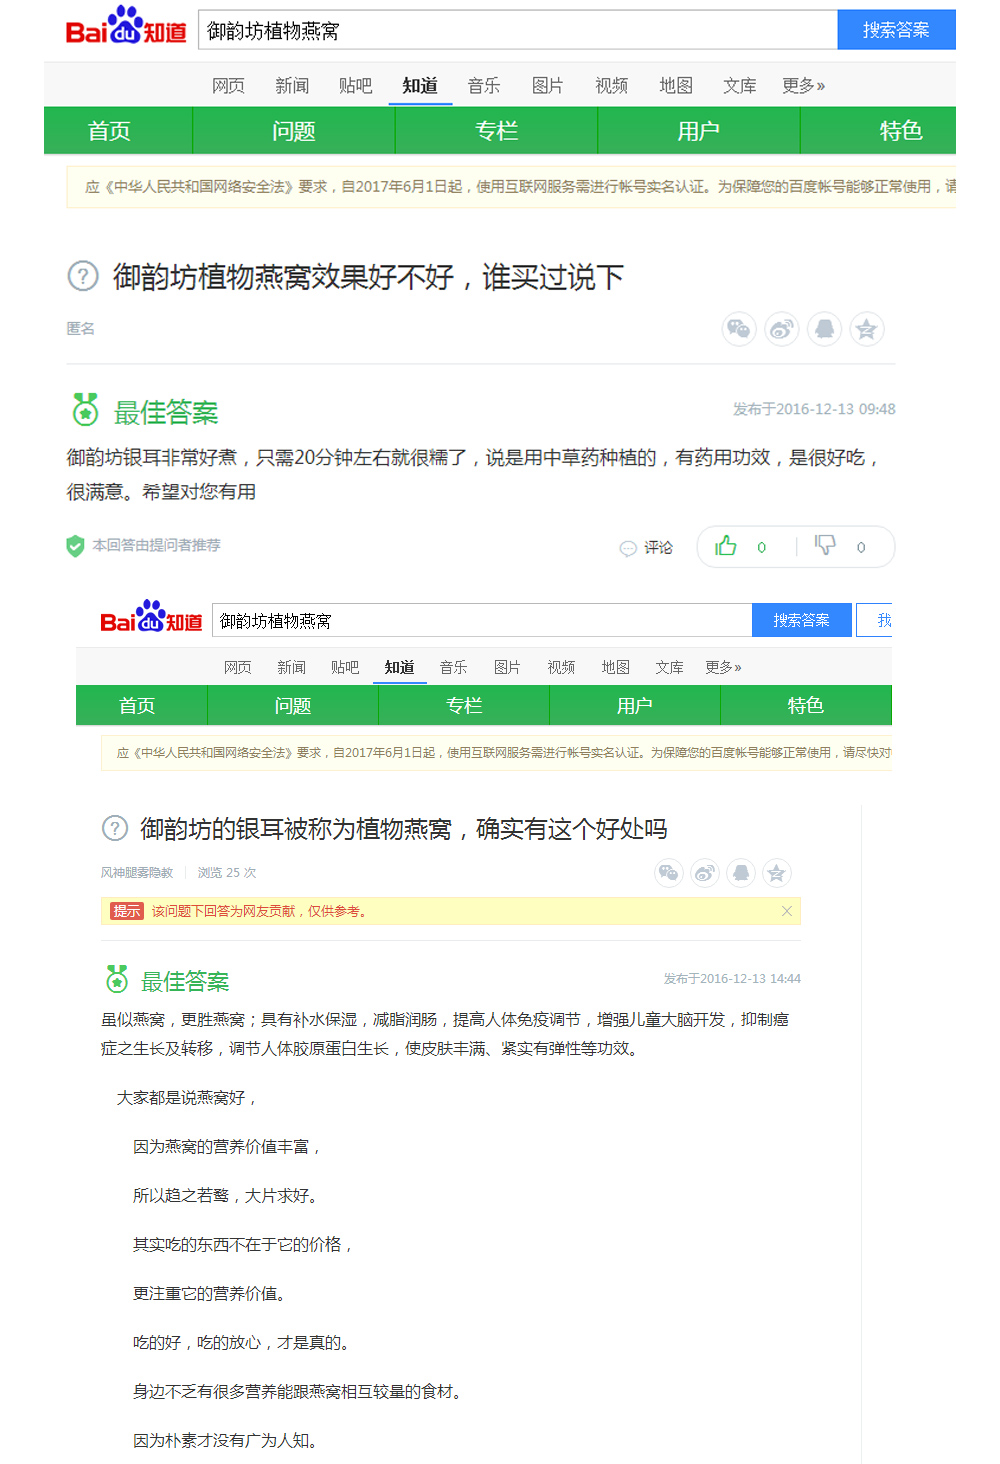Open 音乐 in lower navigation

click(x=453, y=667)
